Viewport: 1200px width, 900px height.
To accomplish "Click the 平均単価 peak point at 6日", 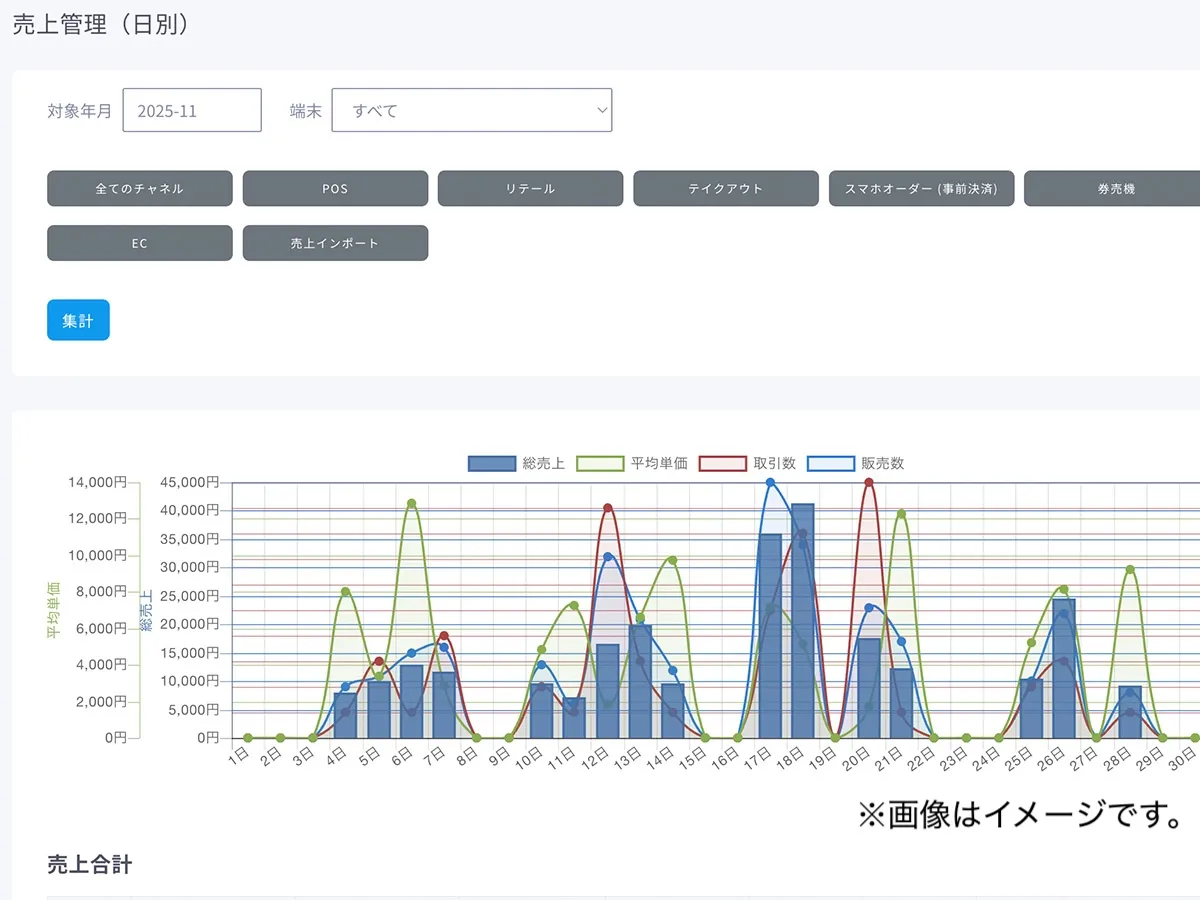I will click(411, 503).
